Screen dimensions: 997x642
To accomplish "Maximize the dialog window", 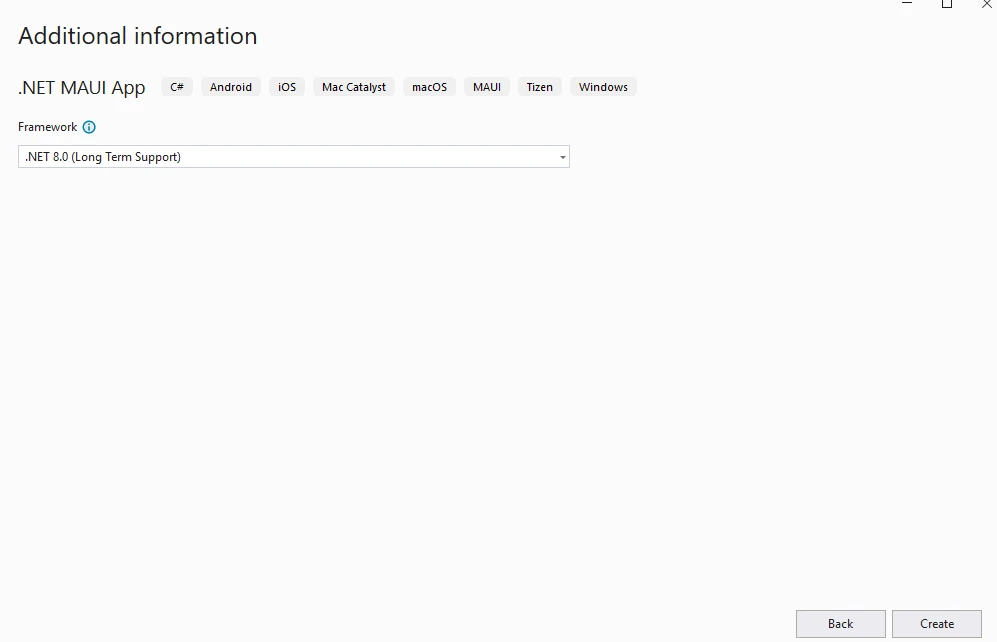I will pos(947,4).
